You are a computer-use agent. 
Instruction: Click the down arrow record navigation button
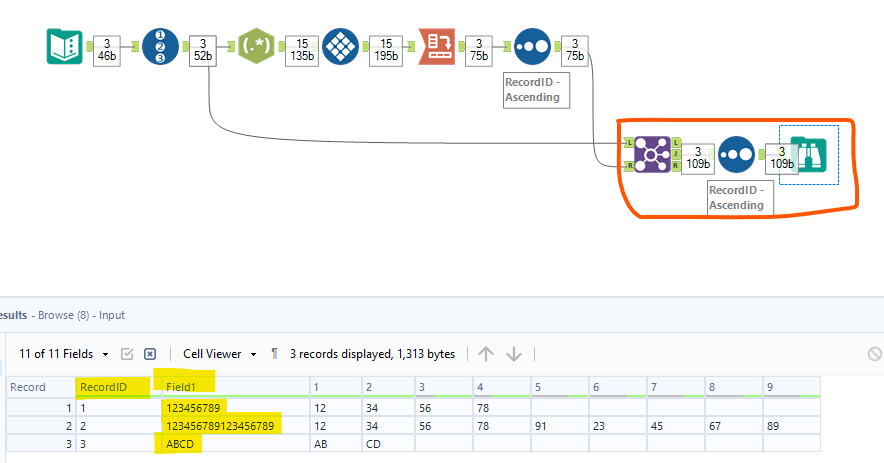514,354
